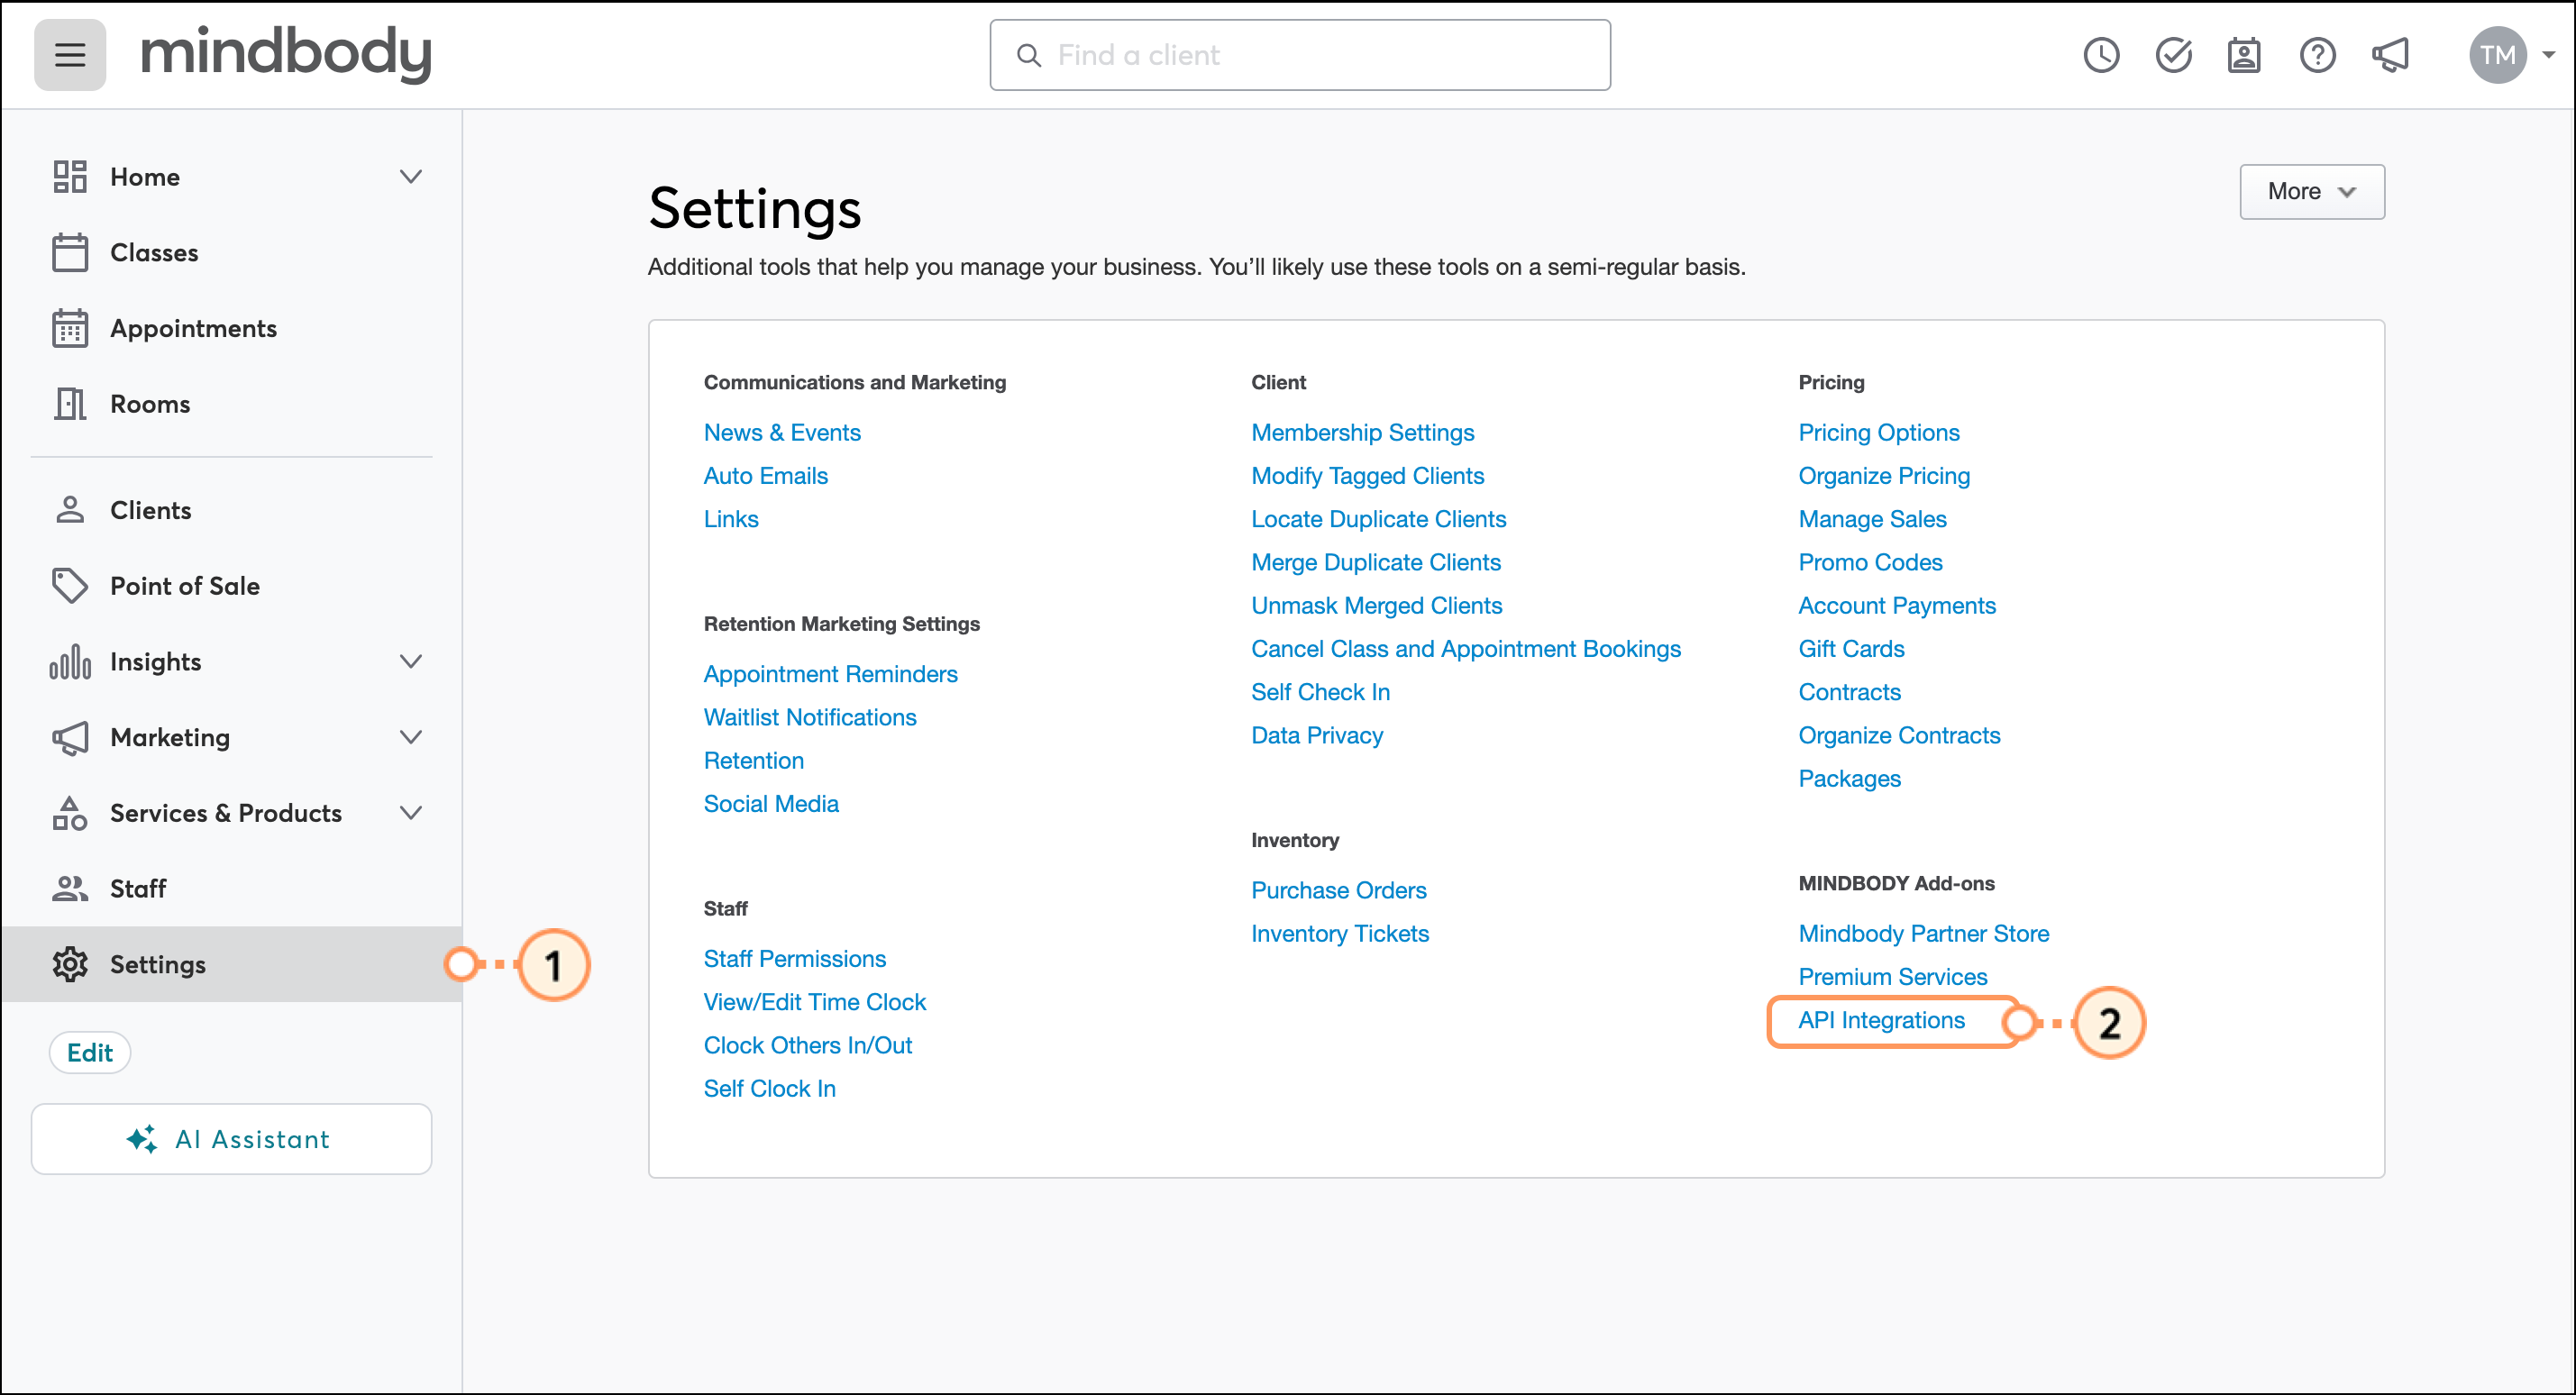The image size is (2576, 1395).
Task: Open Purchase Orders link
Action: pos(1339,890)
